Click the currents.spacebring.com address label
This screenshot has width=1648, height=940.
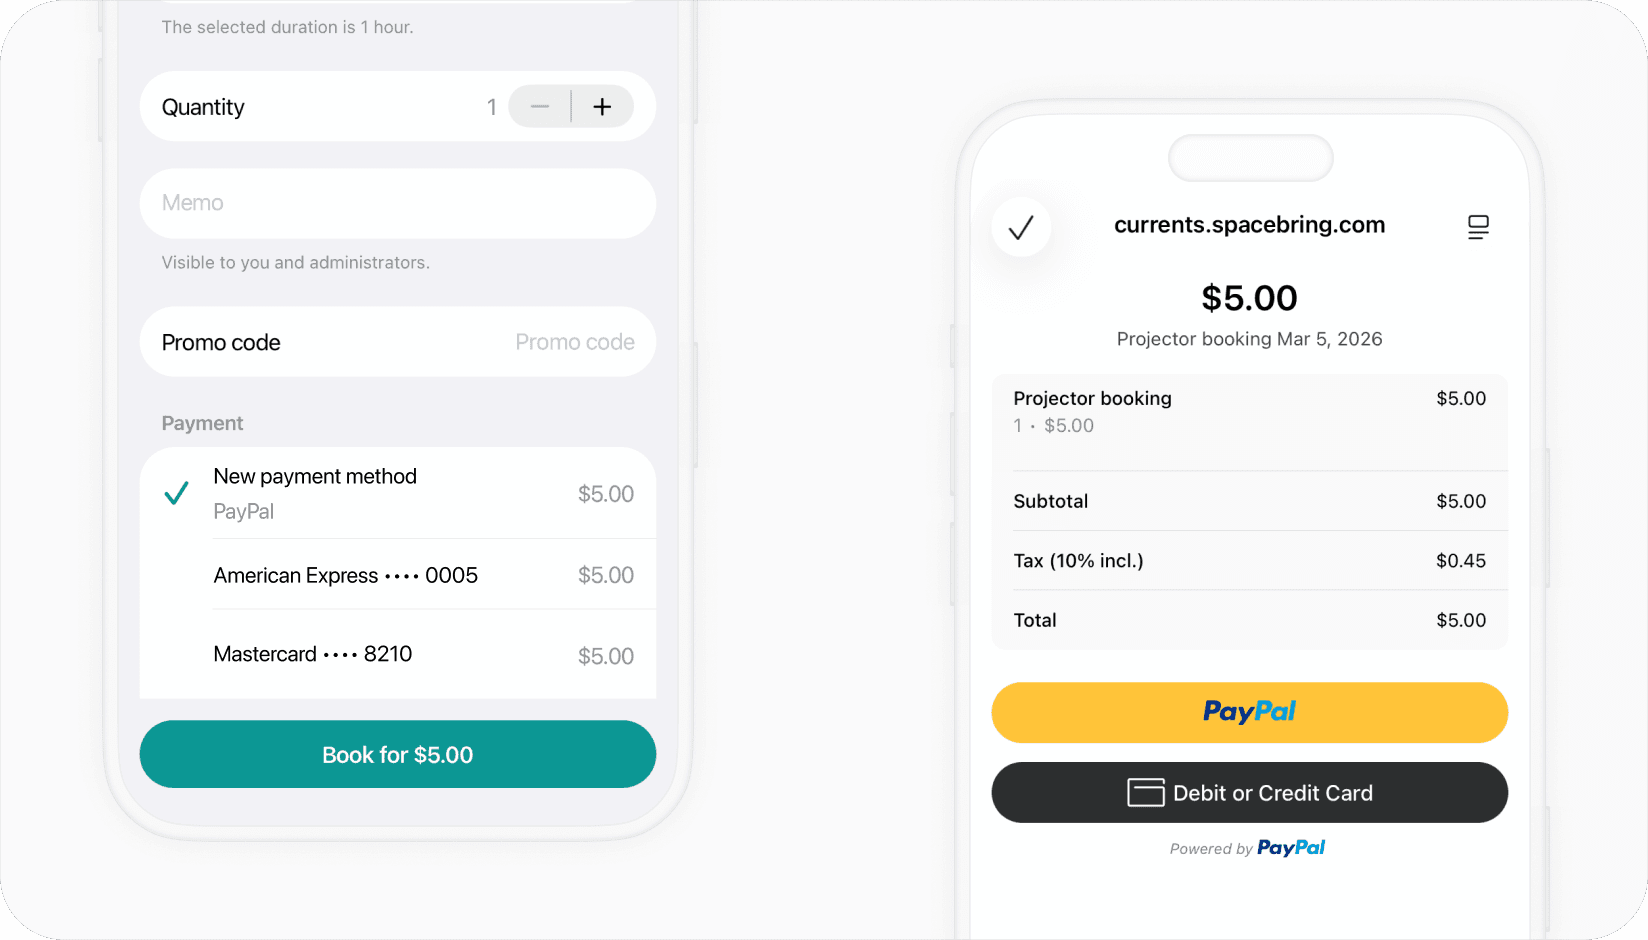click(1249, 224)
